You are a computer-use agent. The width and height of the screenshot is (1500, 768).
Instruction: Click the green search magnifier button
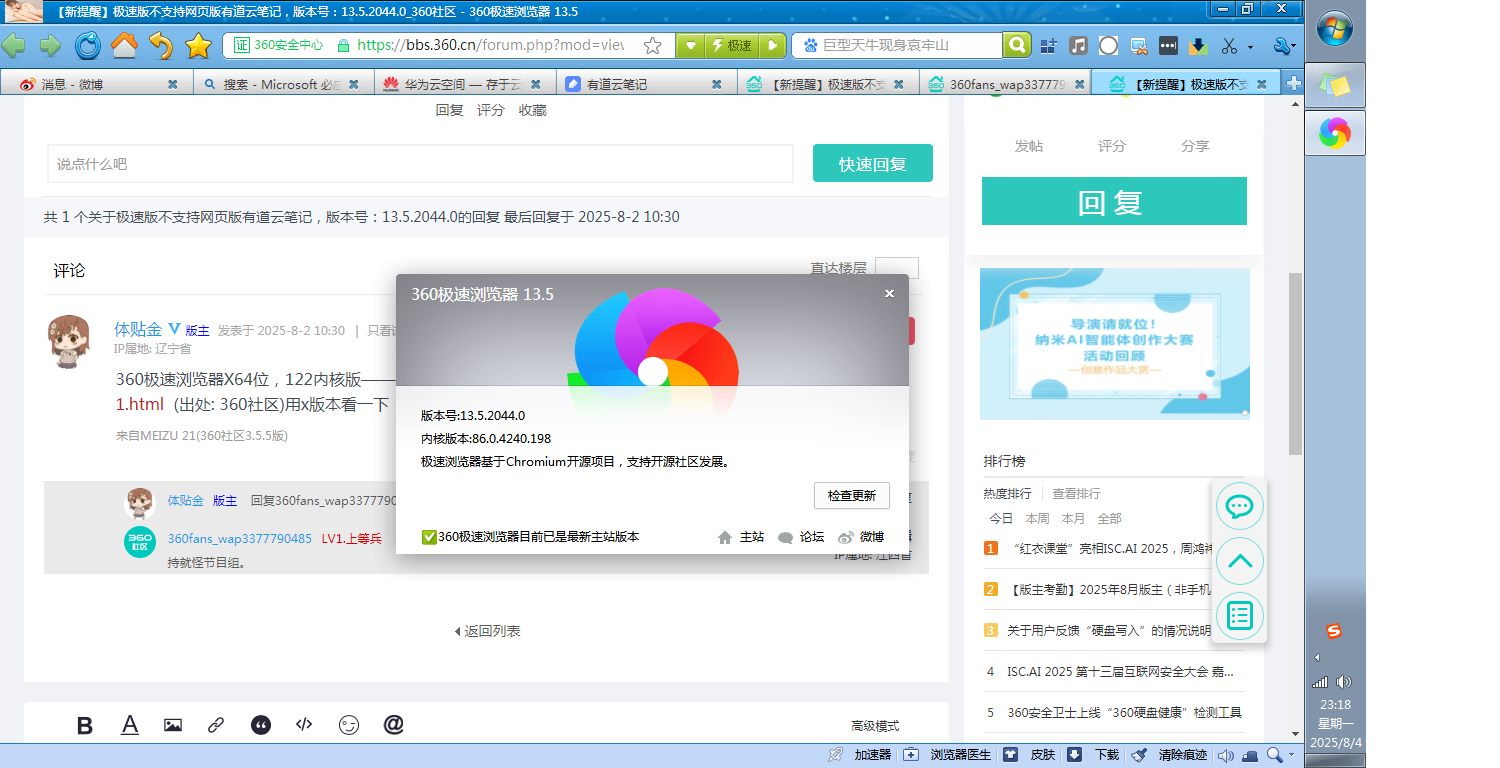pyautogui.click(x=1017, y=45)
